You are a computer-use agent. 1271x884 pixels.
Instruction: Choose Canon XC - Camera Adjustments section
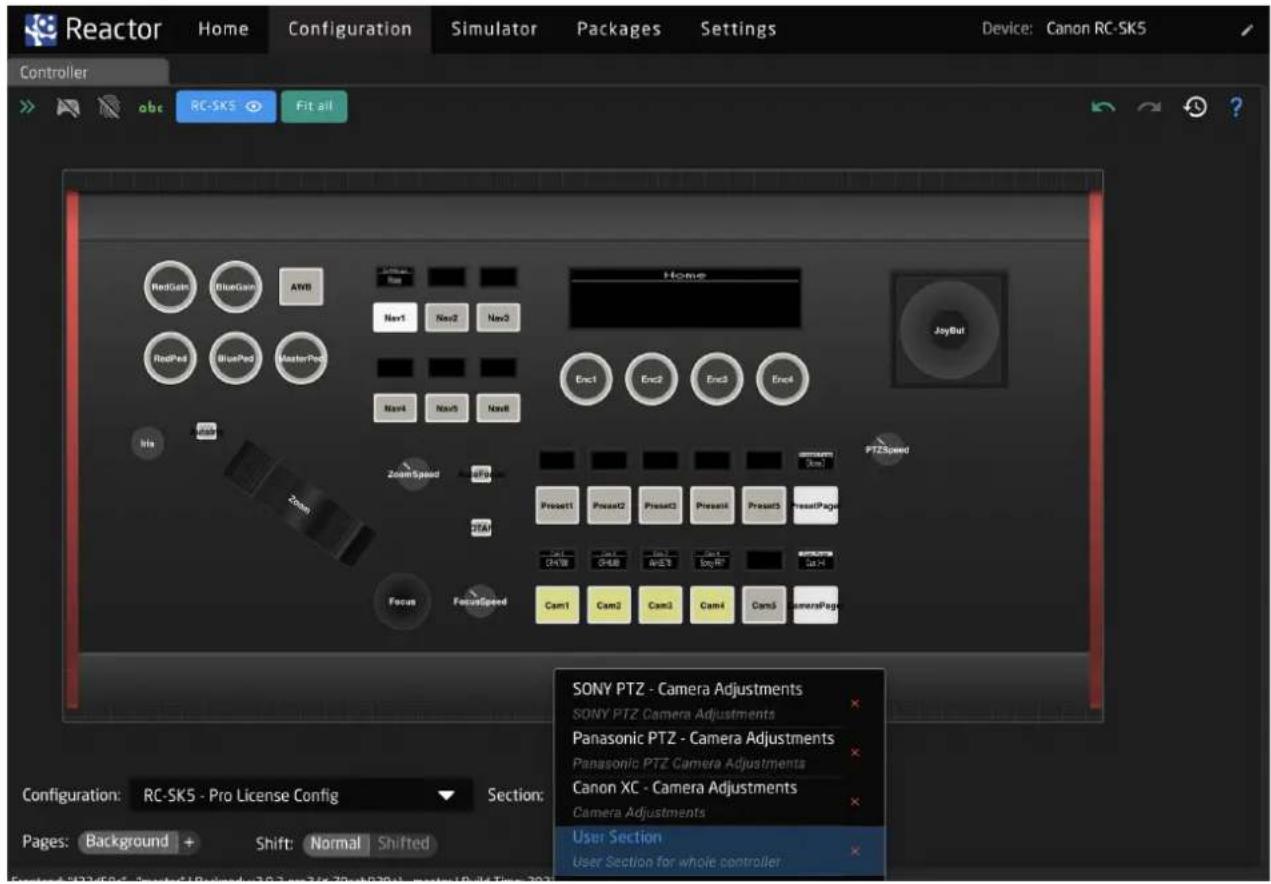pyautogui.click(x=719, y=800)
